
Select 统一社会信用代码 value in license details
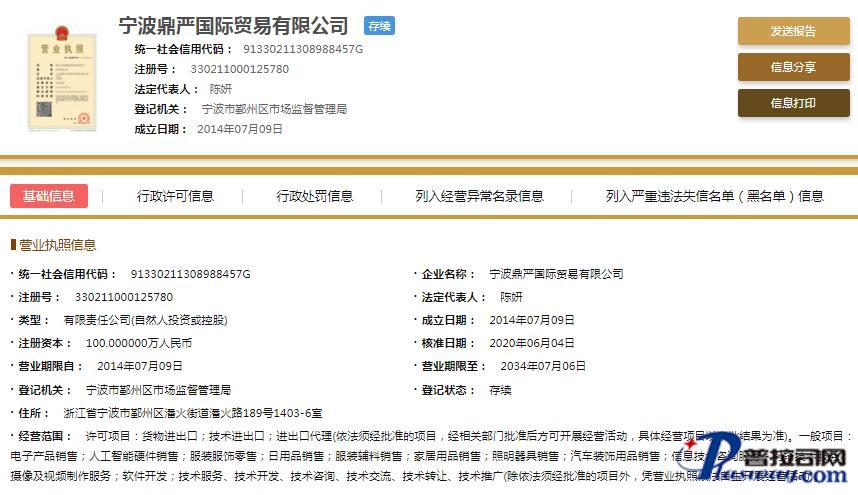tap(190, 274)
